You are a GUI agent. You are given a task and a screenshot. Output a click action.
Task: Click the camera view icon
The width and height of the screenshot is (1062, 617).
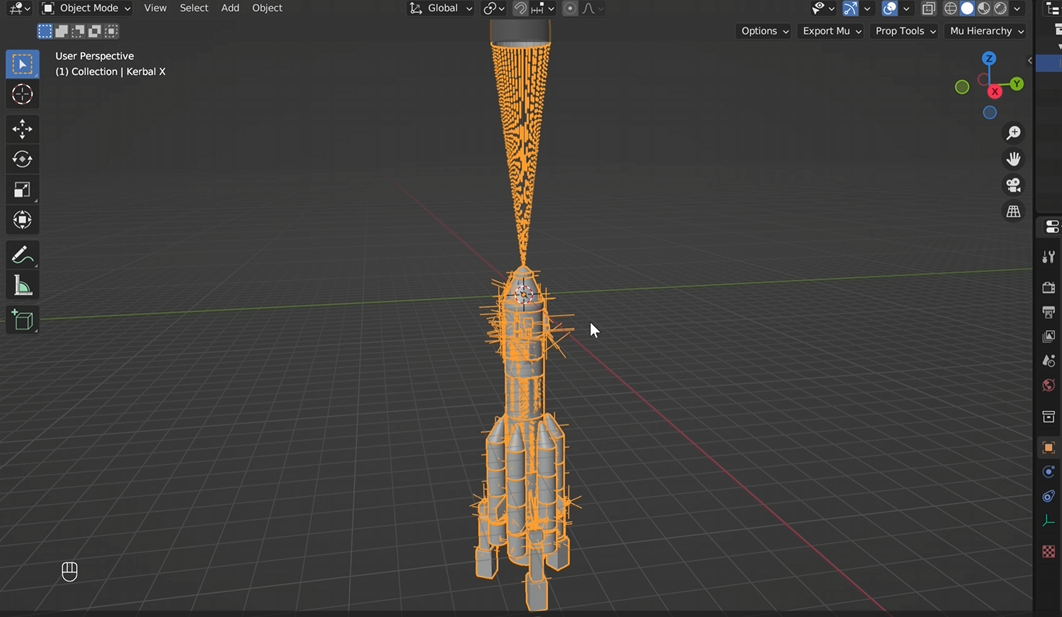pos(1013,186)
